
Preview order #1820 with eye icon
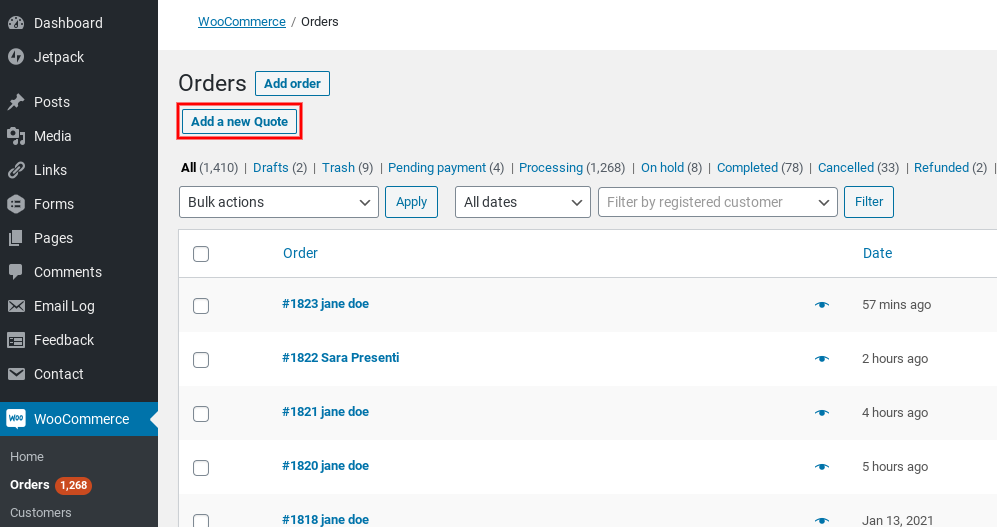822,467
